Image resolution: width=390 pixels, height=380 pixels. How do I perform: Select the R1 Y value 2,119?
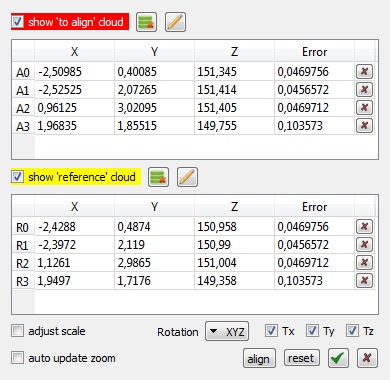click(x=154, y=244)
